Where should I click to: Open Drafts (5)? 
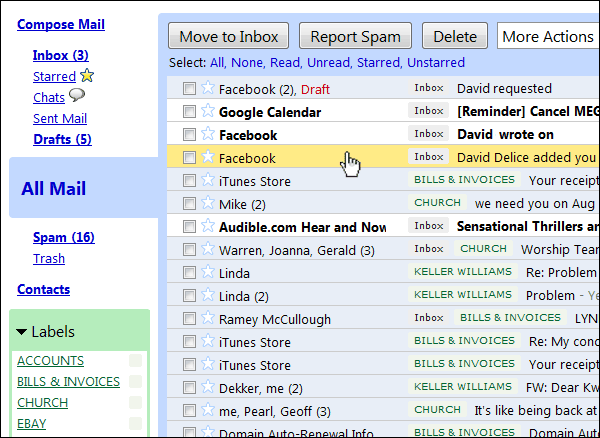(62, 140)
